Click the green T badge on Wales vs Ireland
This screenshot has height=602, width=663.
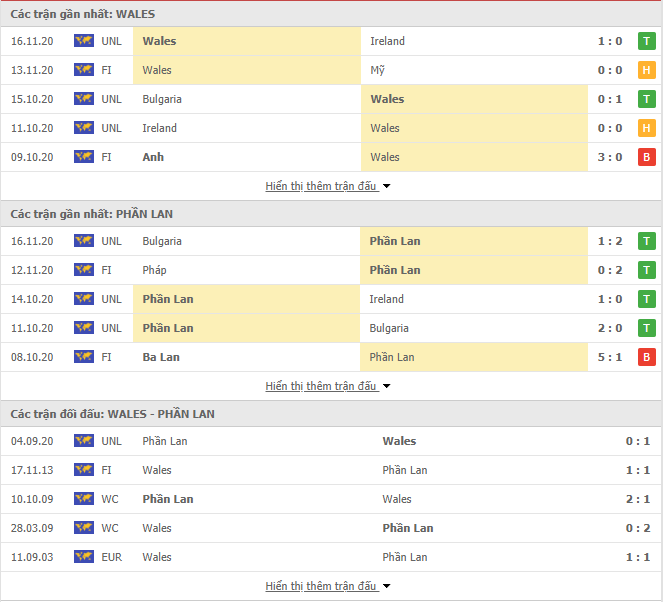click(647, 41)
